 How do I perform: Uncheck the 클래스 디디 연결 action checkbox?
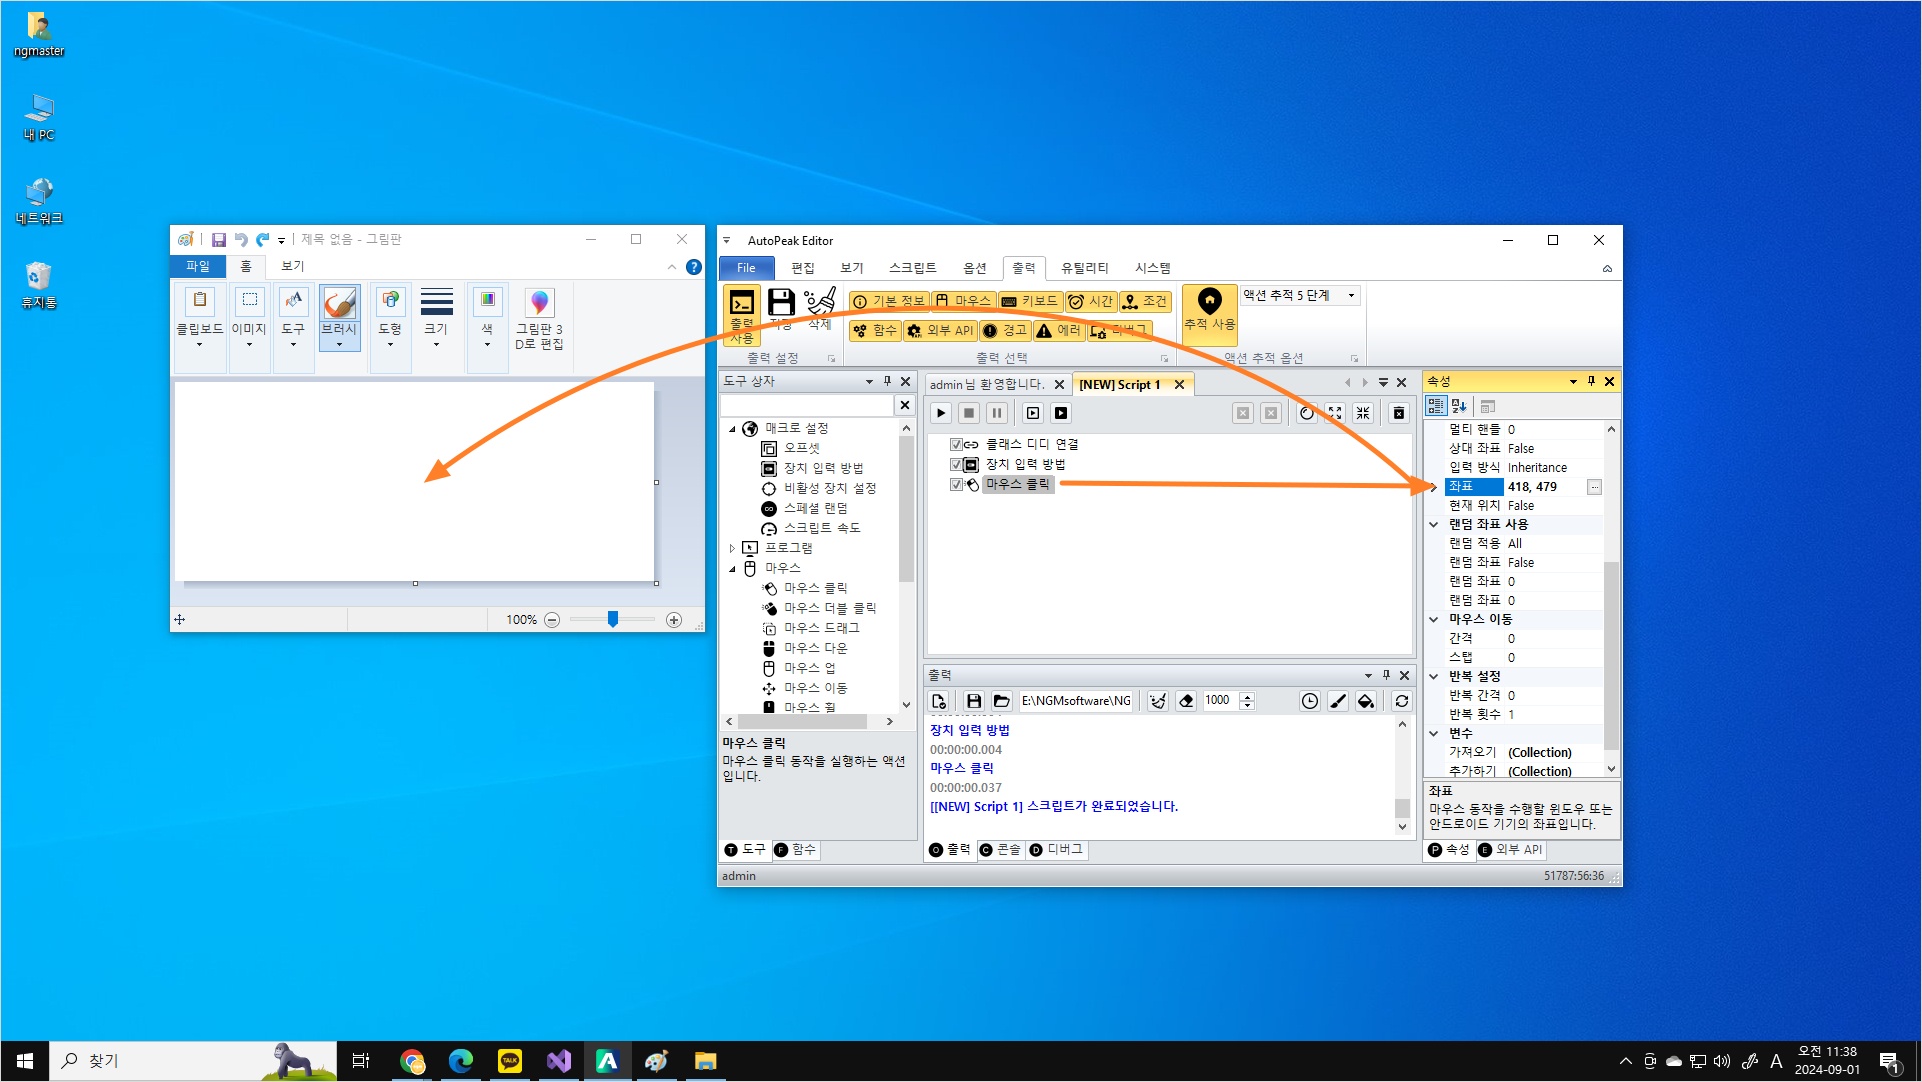pyautogui.click(x=956, y=444)
